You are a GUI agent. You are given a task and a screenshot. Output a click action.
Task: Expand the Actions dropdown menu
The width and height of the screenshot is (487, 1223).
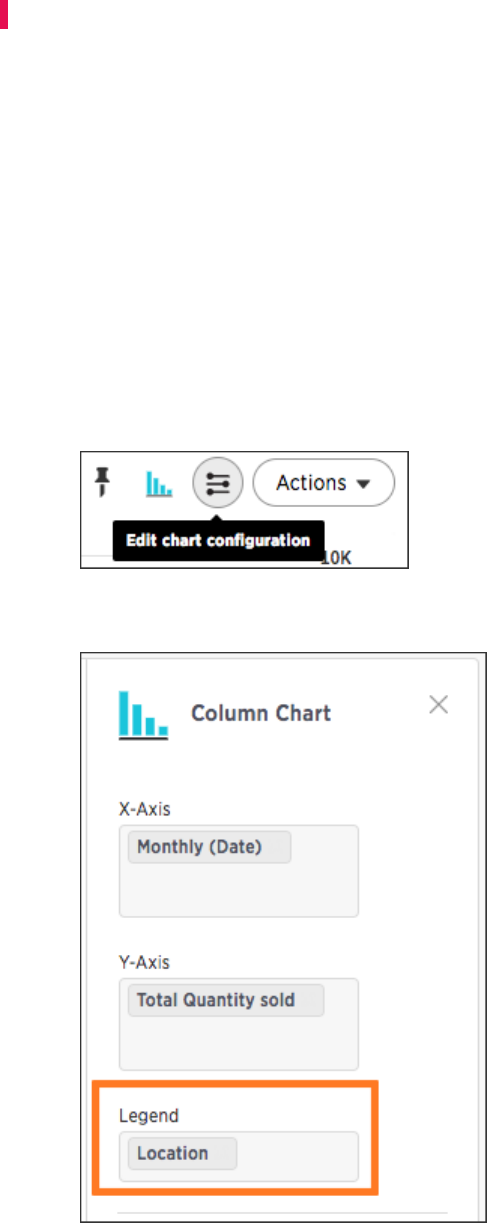point(323,483)
